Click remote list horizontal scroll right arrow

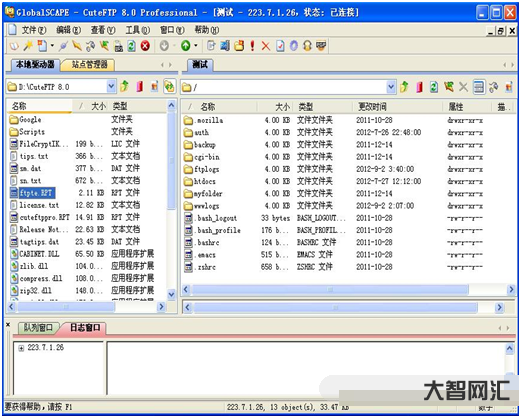tap(511, 290)
